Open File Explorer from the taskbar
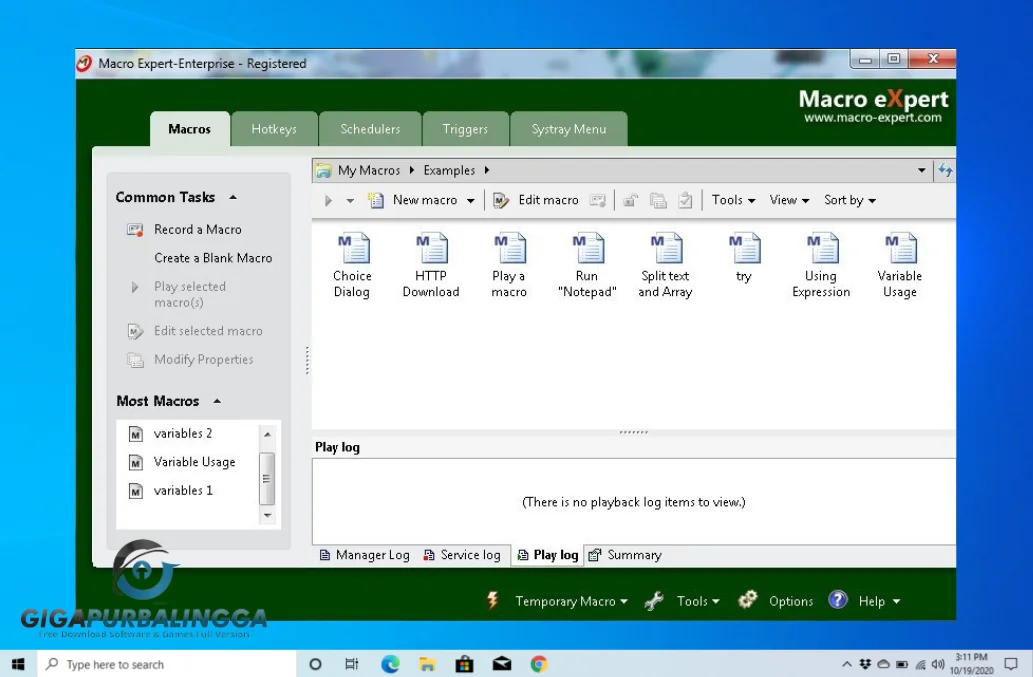Viewport: 1033px width, 677px height. tap(427, 664)
